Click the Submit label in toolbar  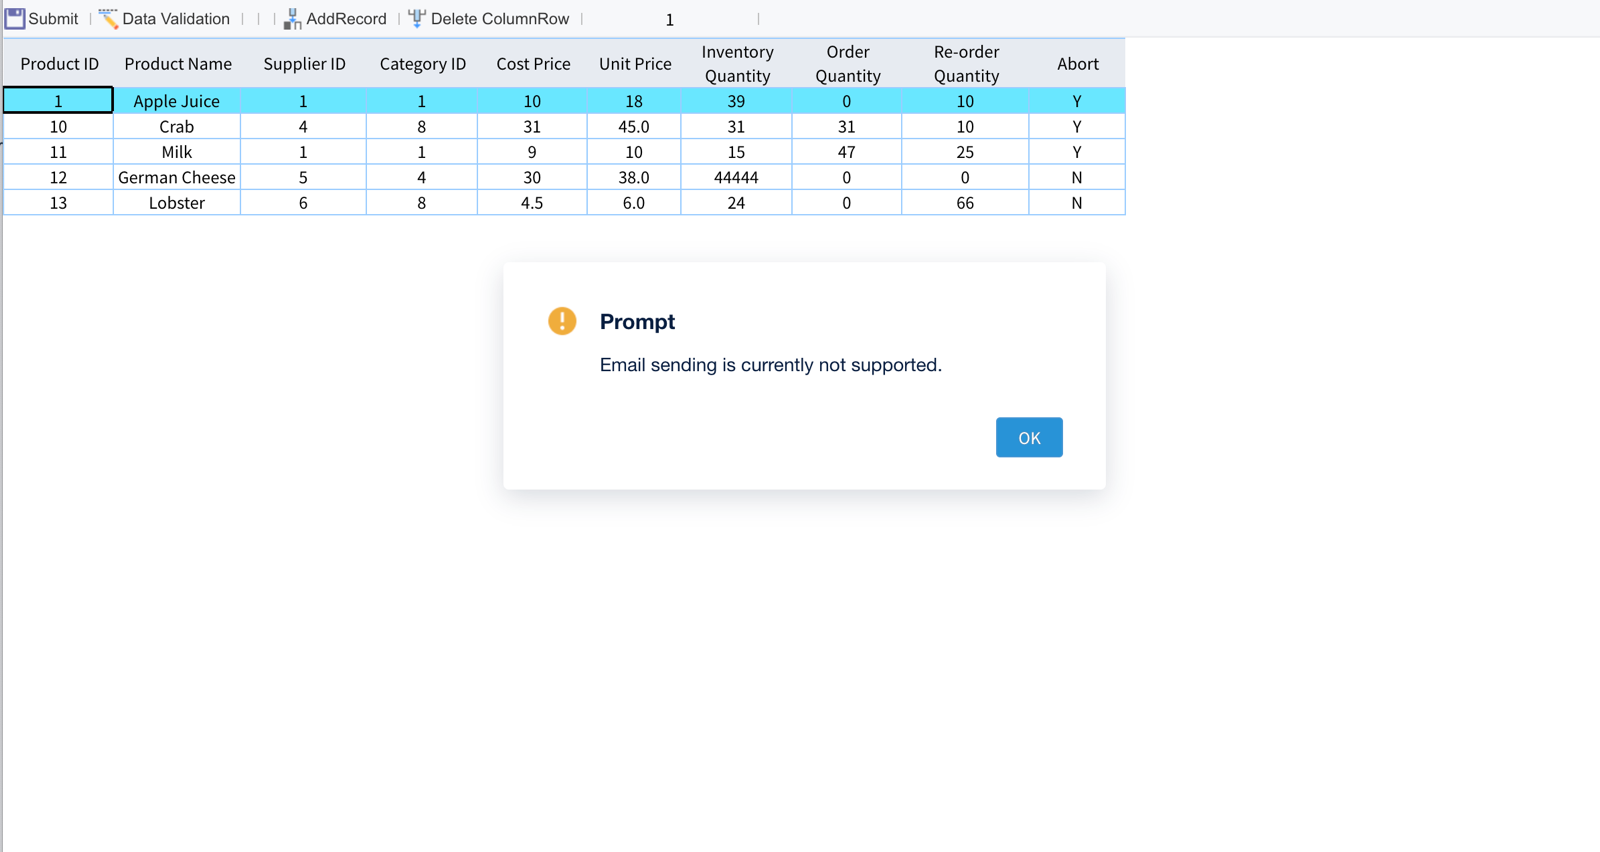coord(53,19)
